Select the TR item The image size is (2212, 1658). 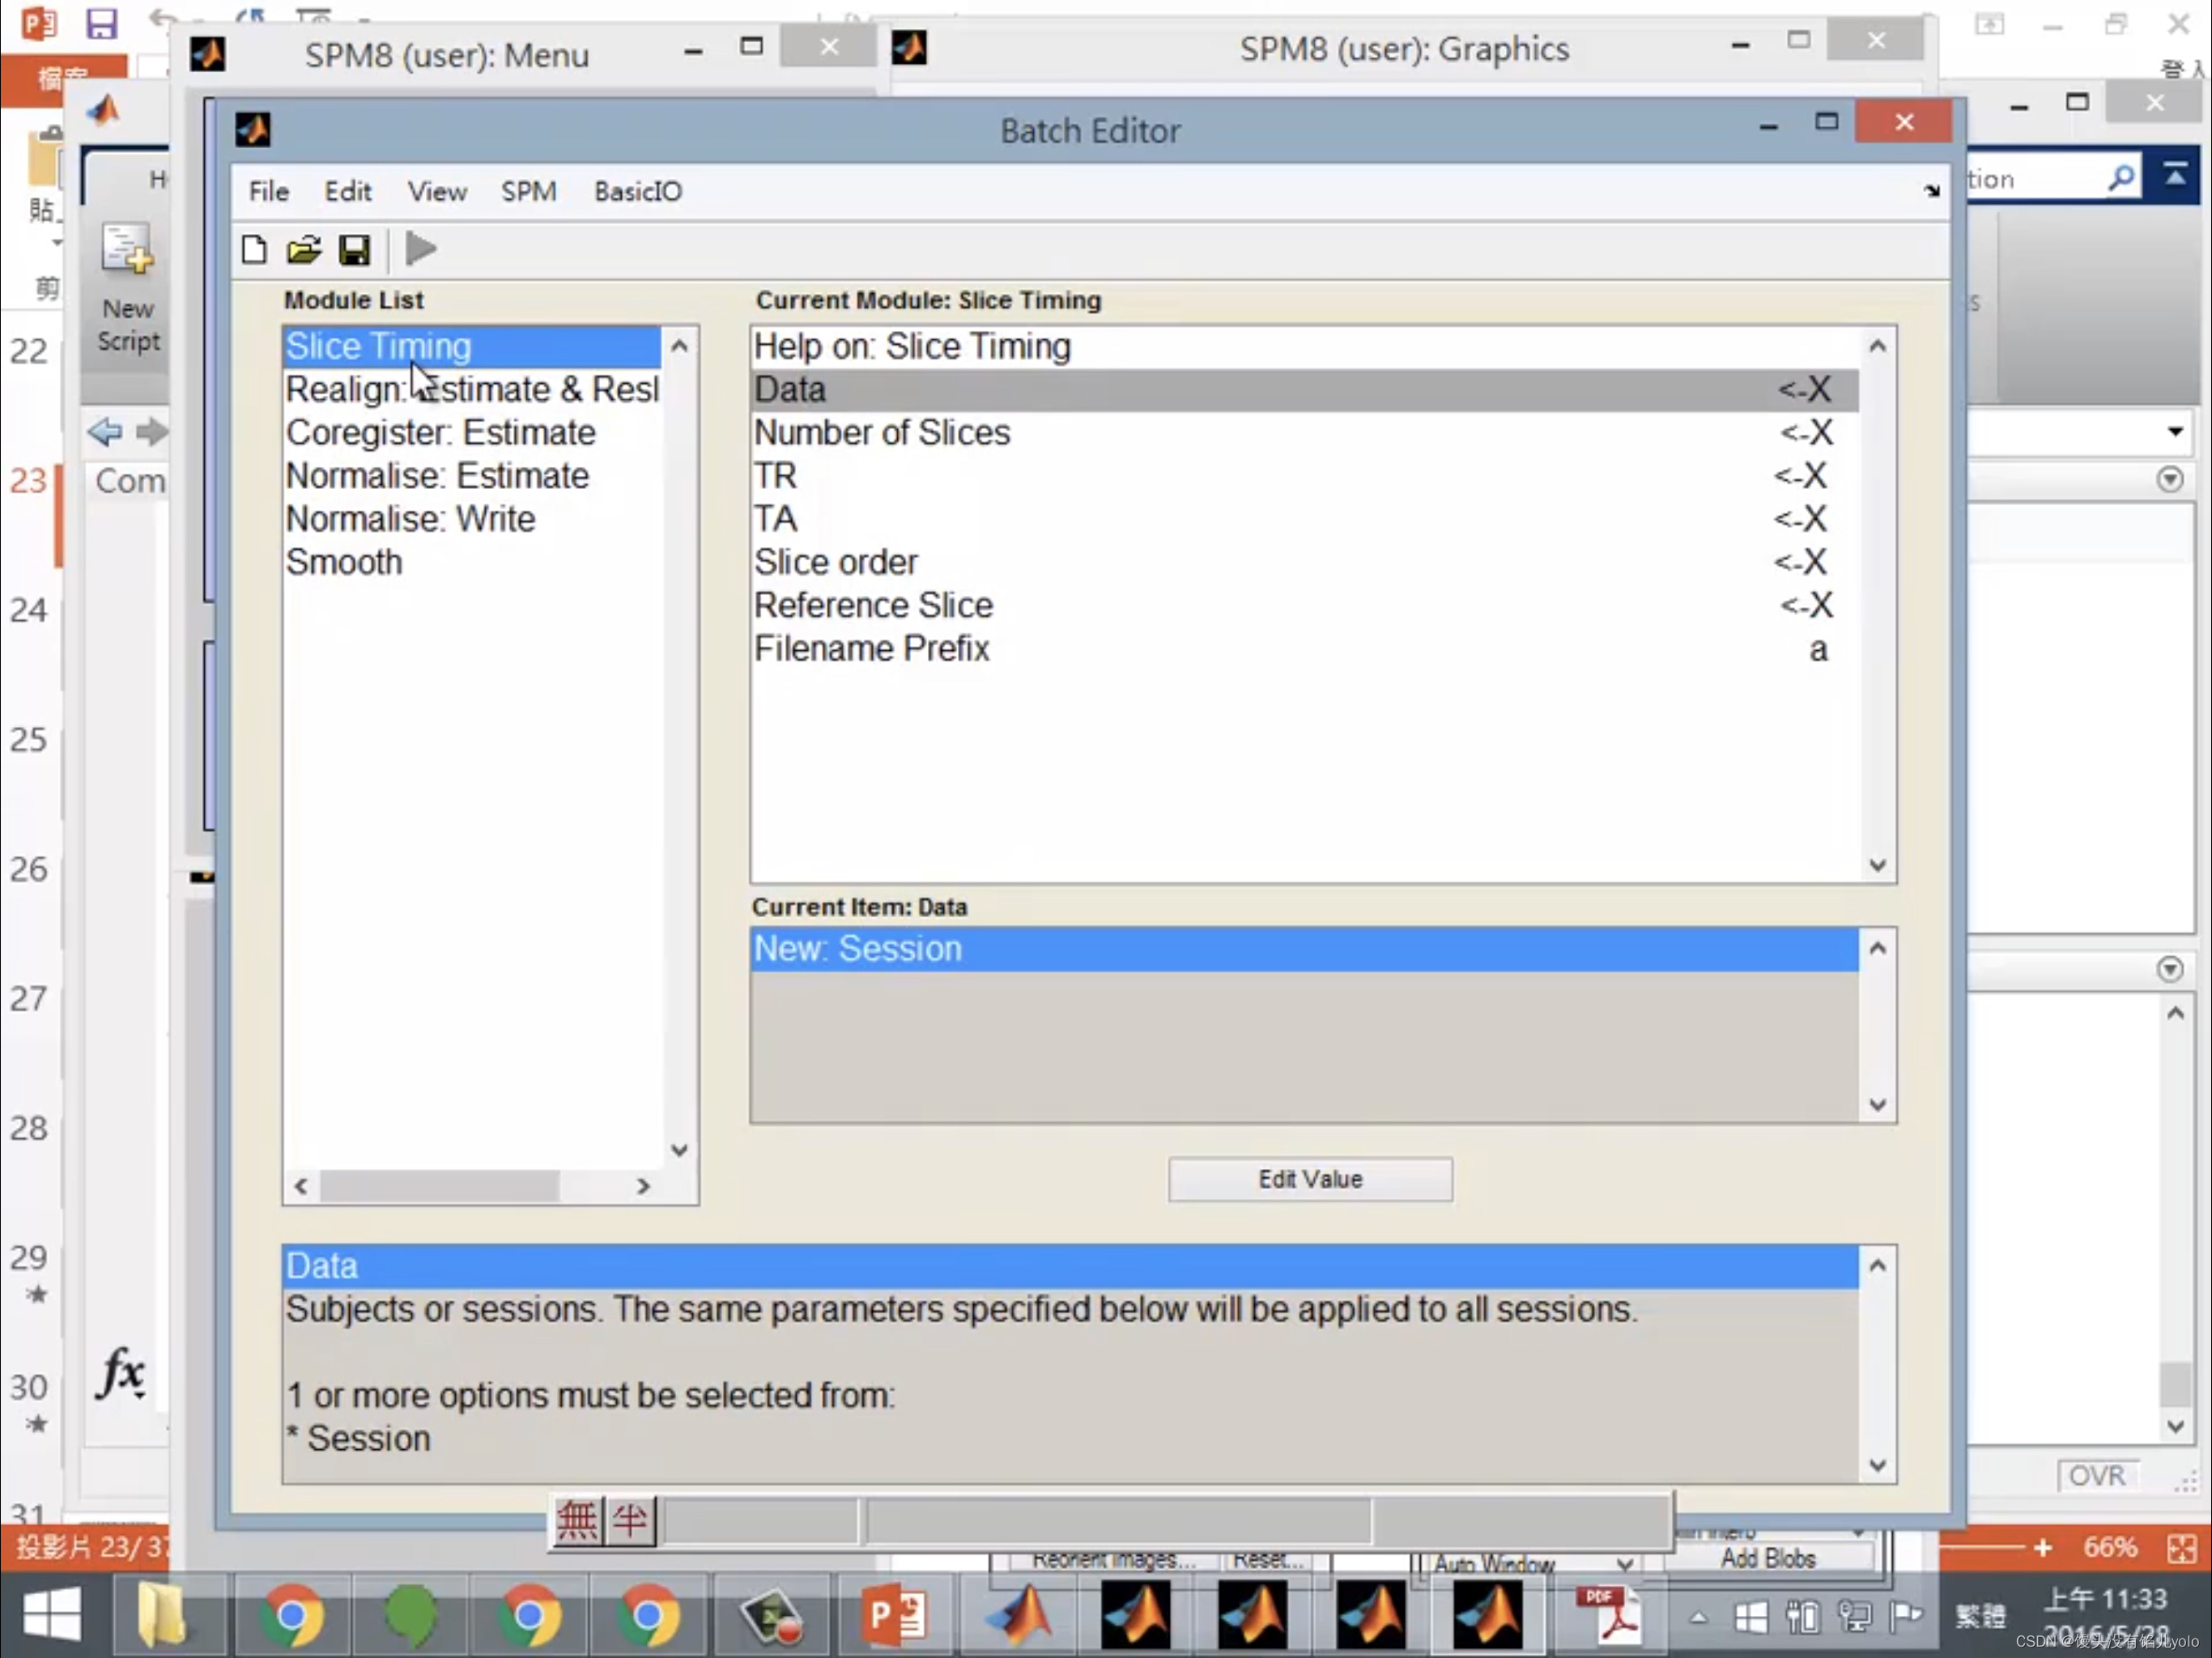coord(1304,475)
